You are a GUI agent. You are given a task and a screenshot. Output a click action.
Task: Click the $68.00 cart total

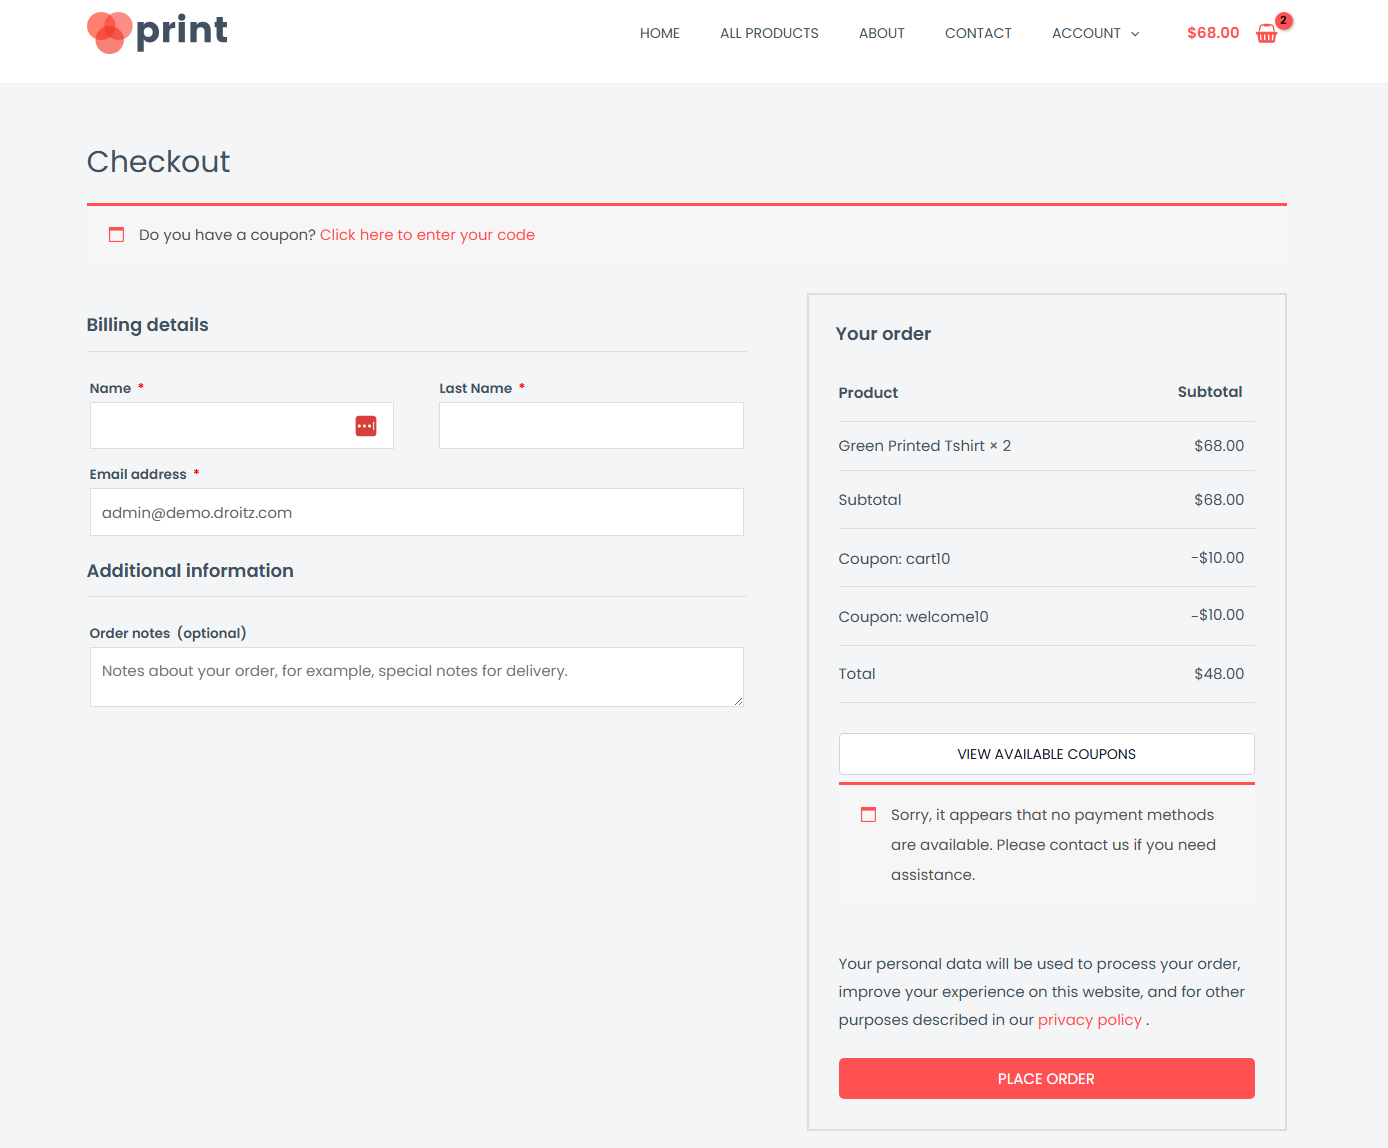[1212, 33]
